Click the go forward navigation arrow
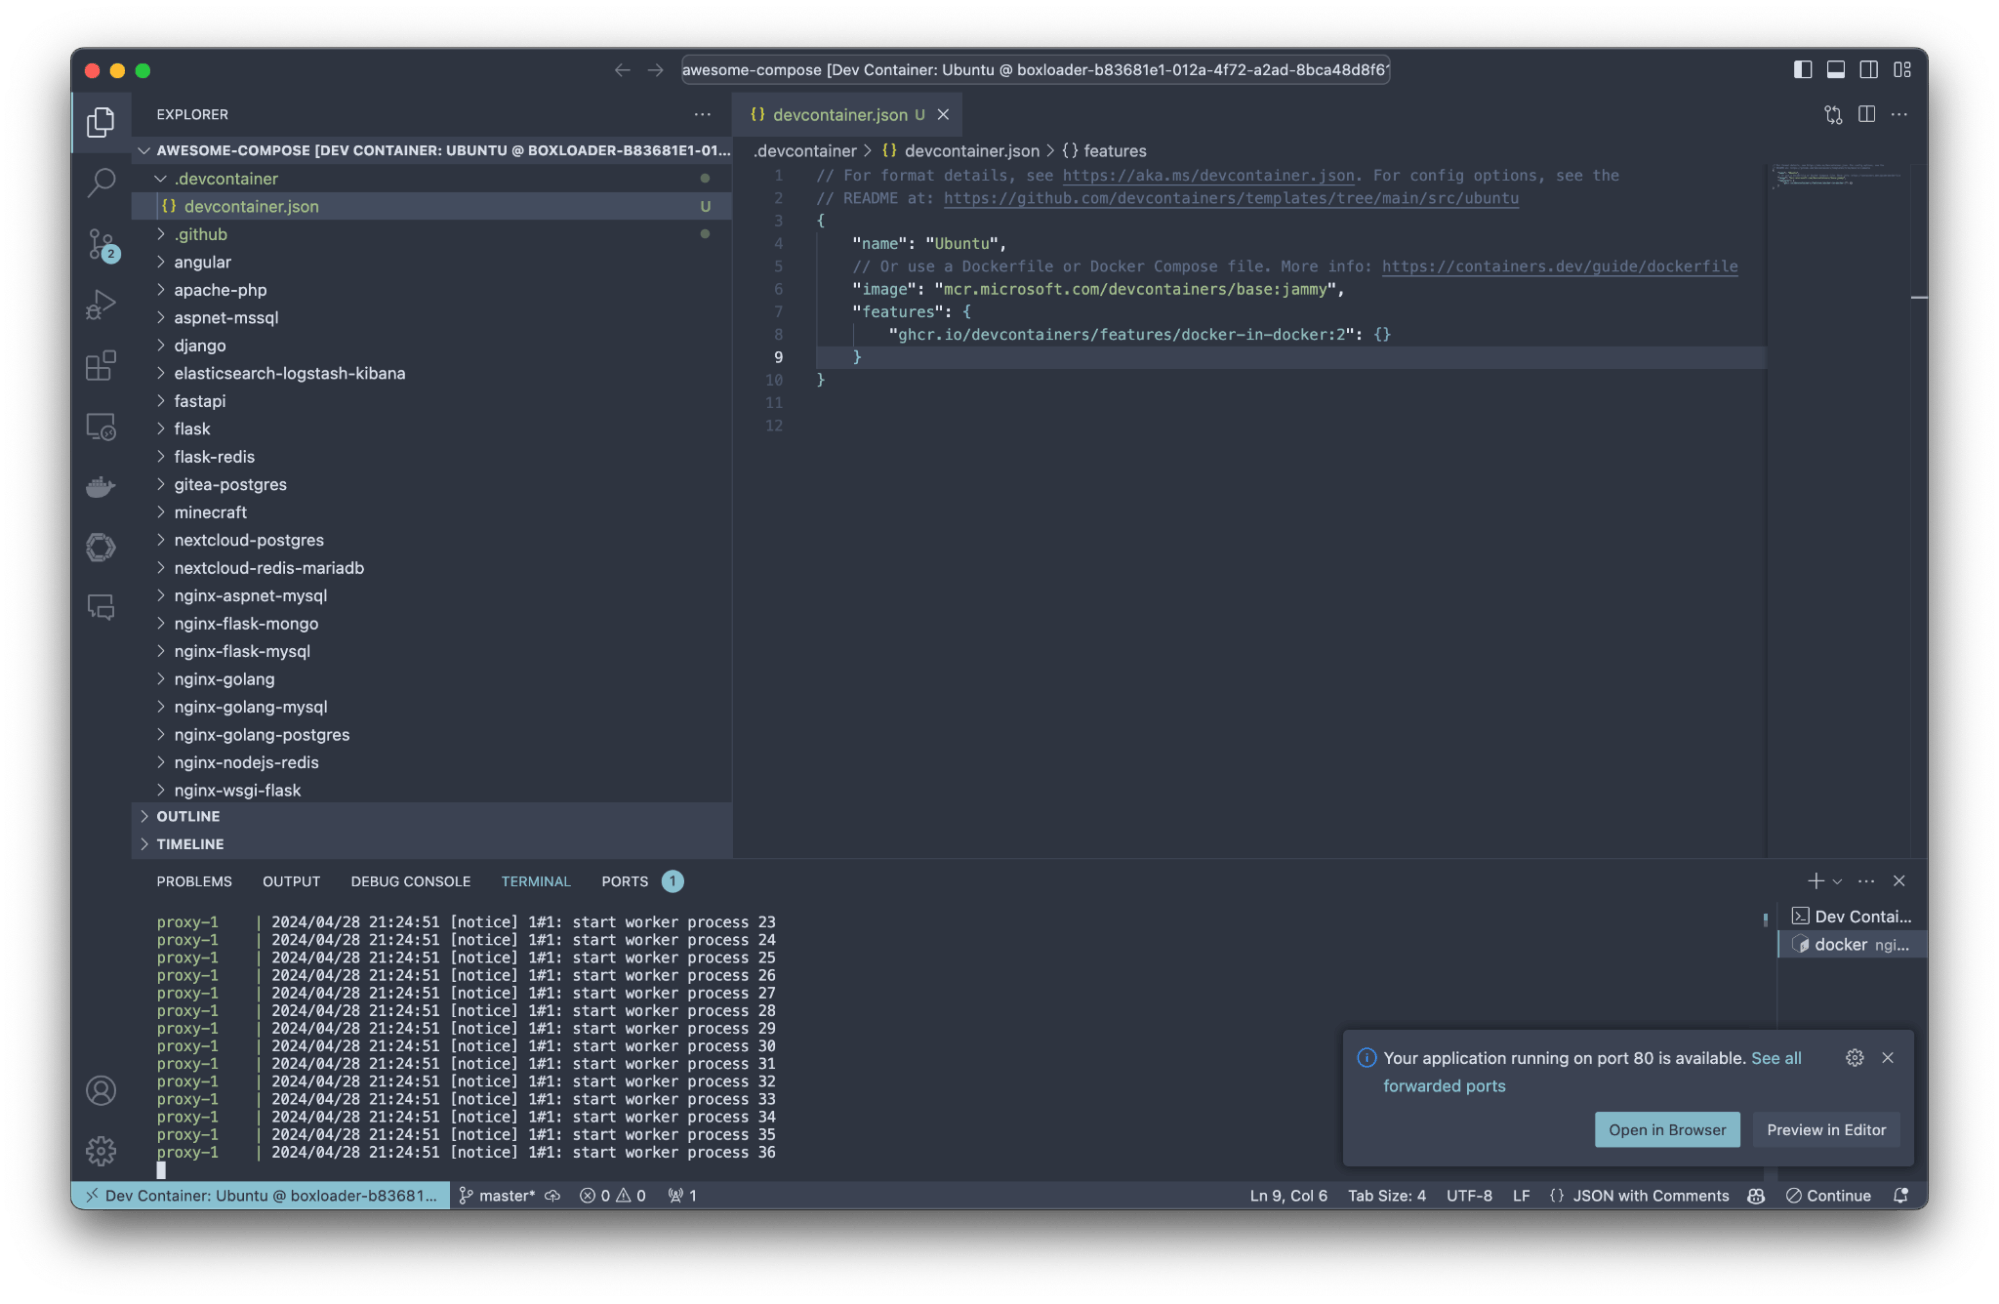 (655, 70)
